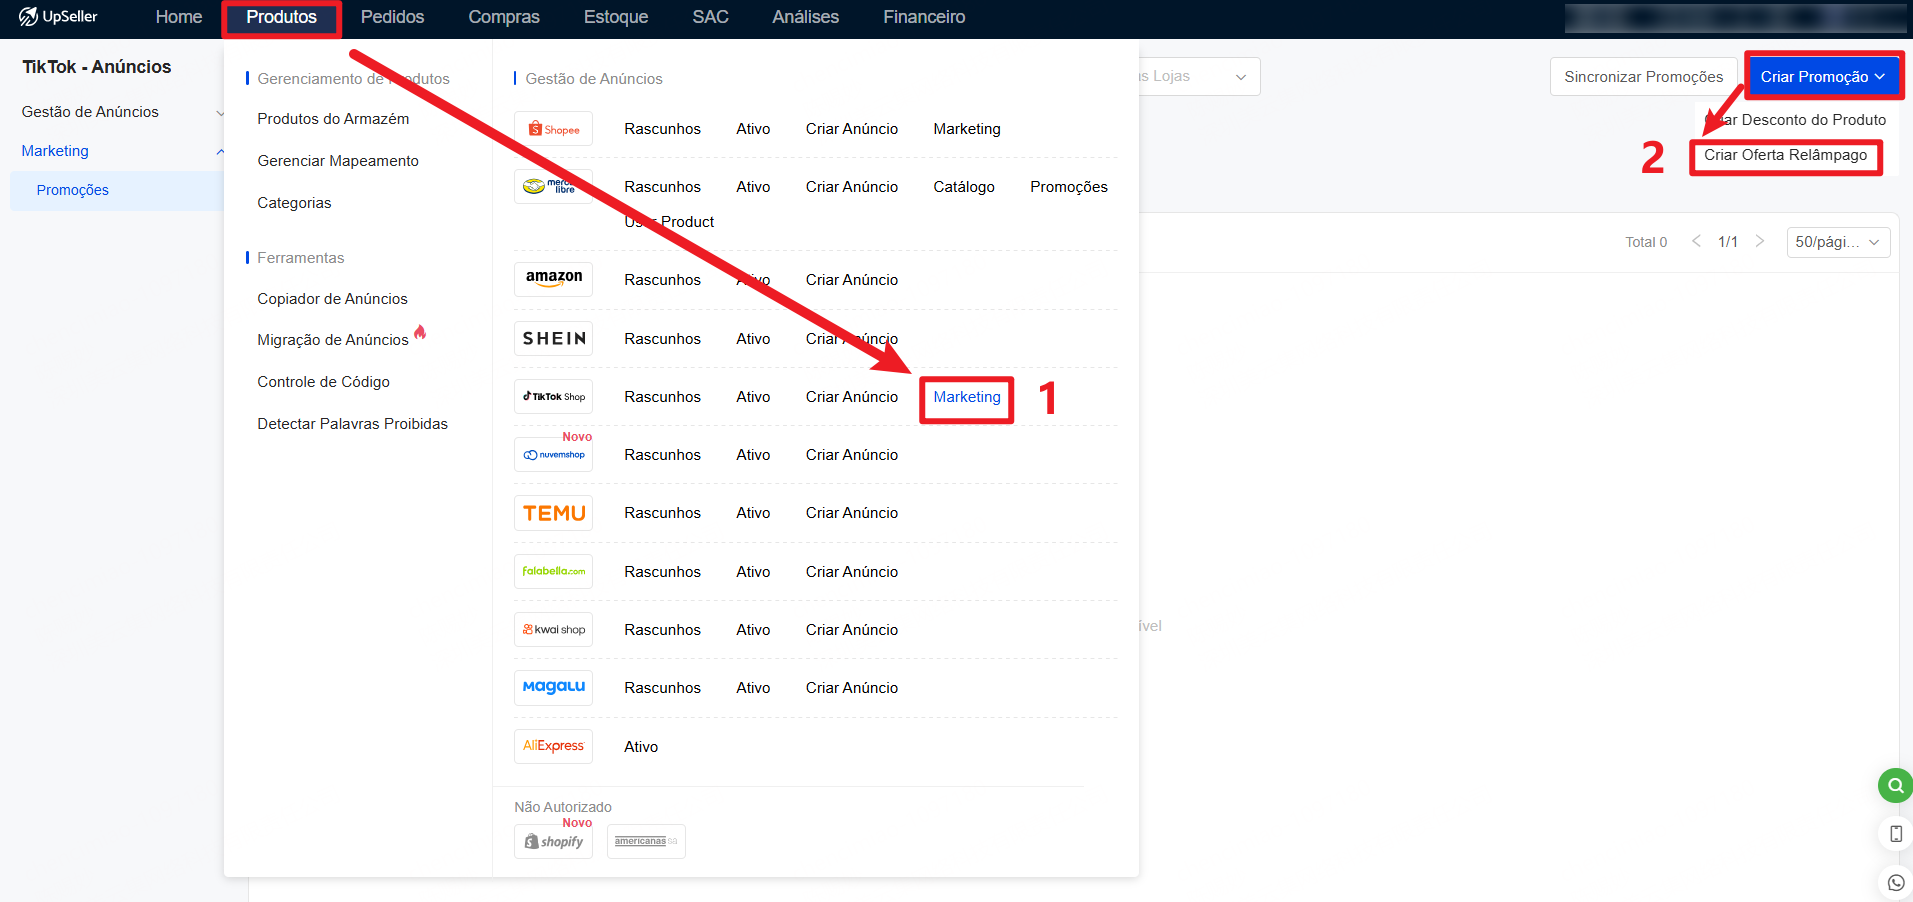Image resolution: width=1913 pixels, height=902 pixels.
Task: Click the TEMU marketplace logo
Action: click(553, 513)
